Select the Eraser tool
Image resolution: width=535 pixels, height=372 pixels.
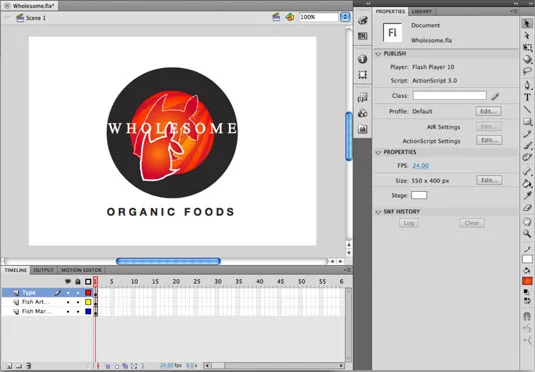(527, 208)
